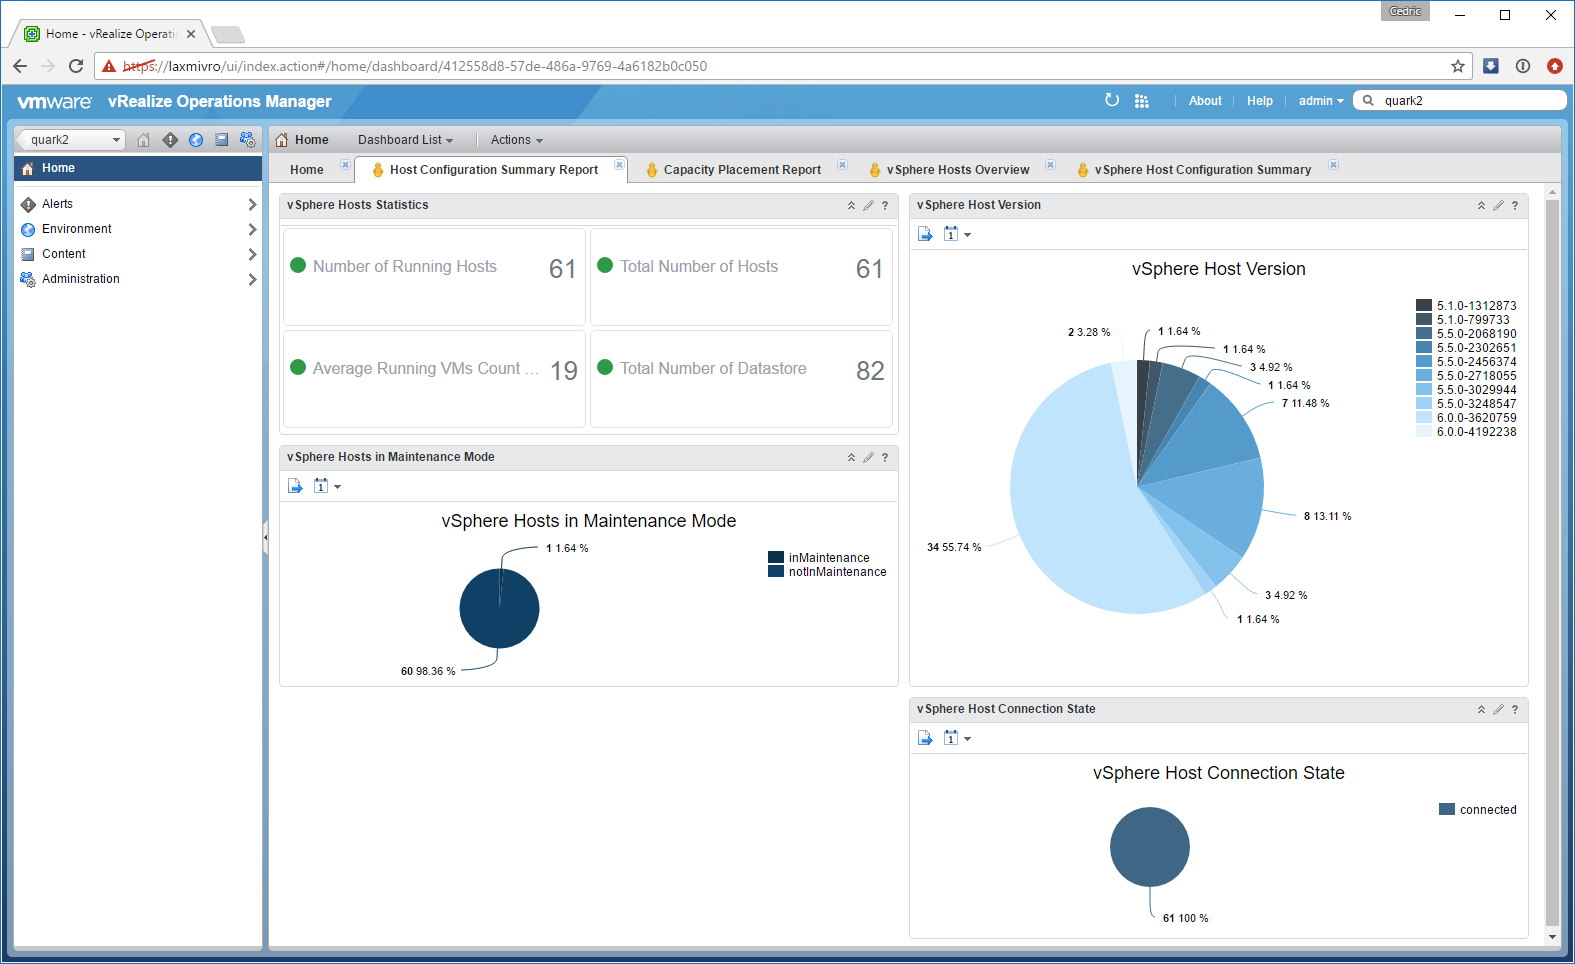Click the quark2 search field in the header

[1460, 100]
